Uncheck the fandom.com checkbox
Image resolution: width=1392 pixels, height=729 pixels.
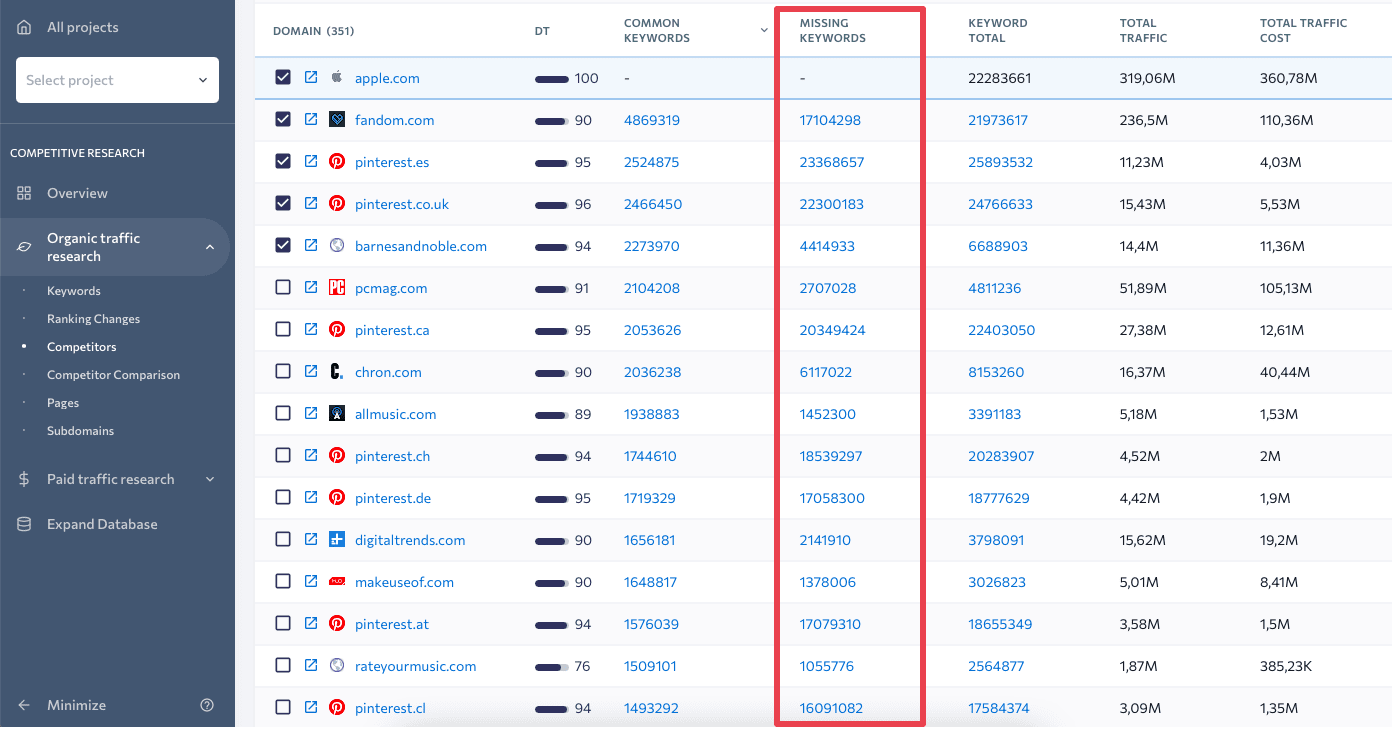coord(283,119)
